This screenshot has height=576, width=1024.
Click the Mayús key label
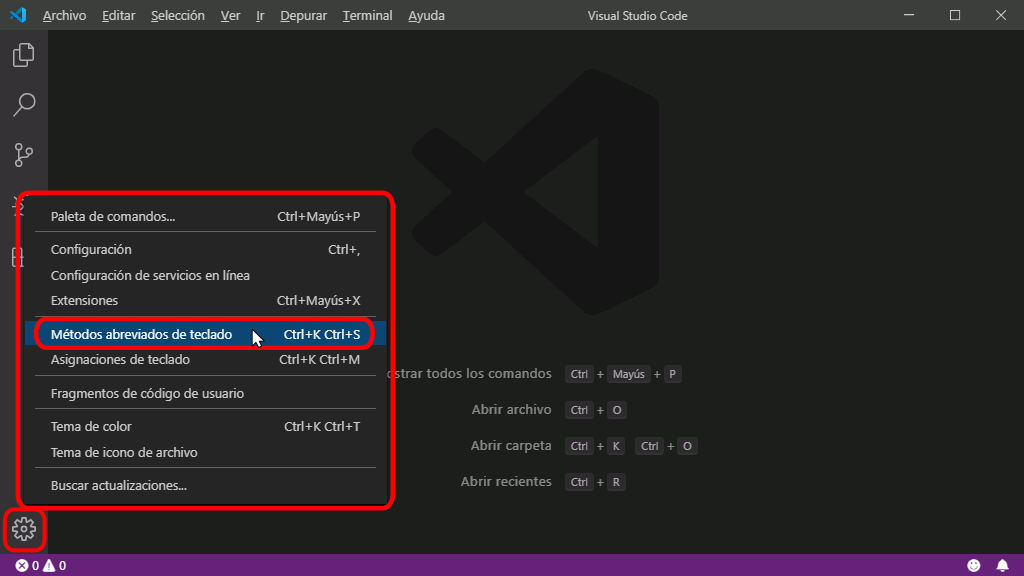pos(628,374)
